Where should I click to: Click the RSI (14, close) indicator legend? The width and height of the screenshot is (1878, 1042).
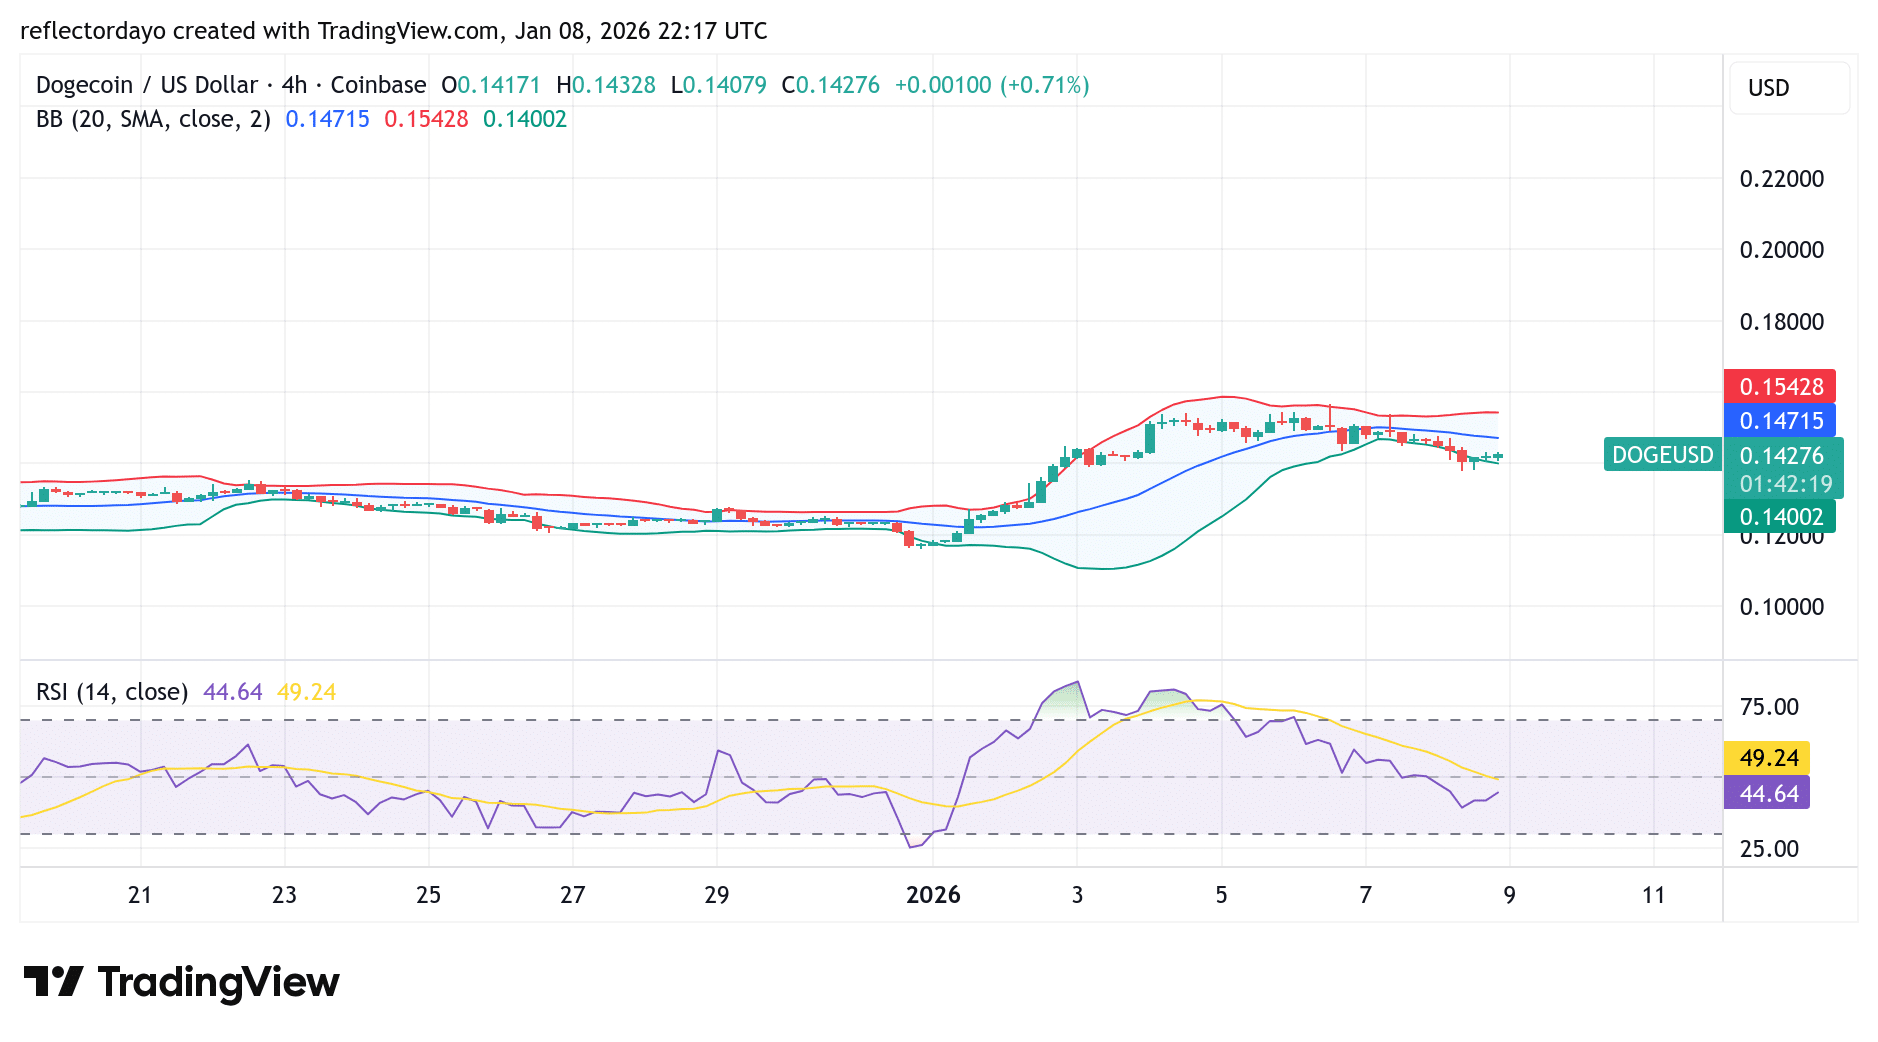(112, 692)
